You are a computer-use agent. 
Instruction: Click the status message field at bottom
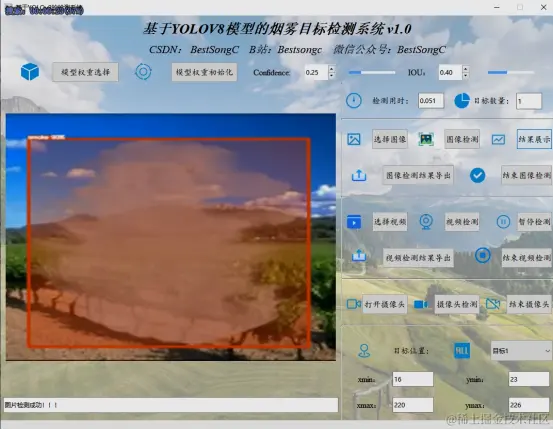171,405
